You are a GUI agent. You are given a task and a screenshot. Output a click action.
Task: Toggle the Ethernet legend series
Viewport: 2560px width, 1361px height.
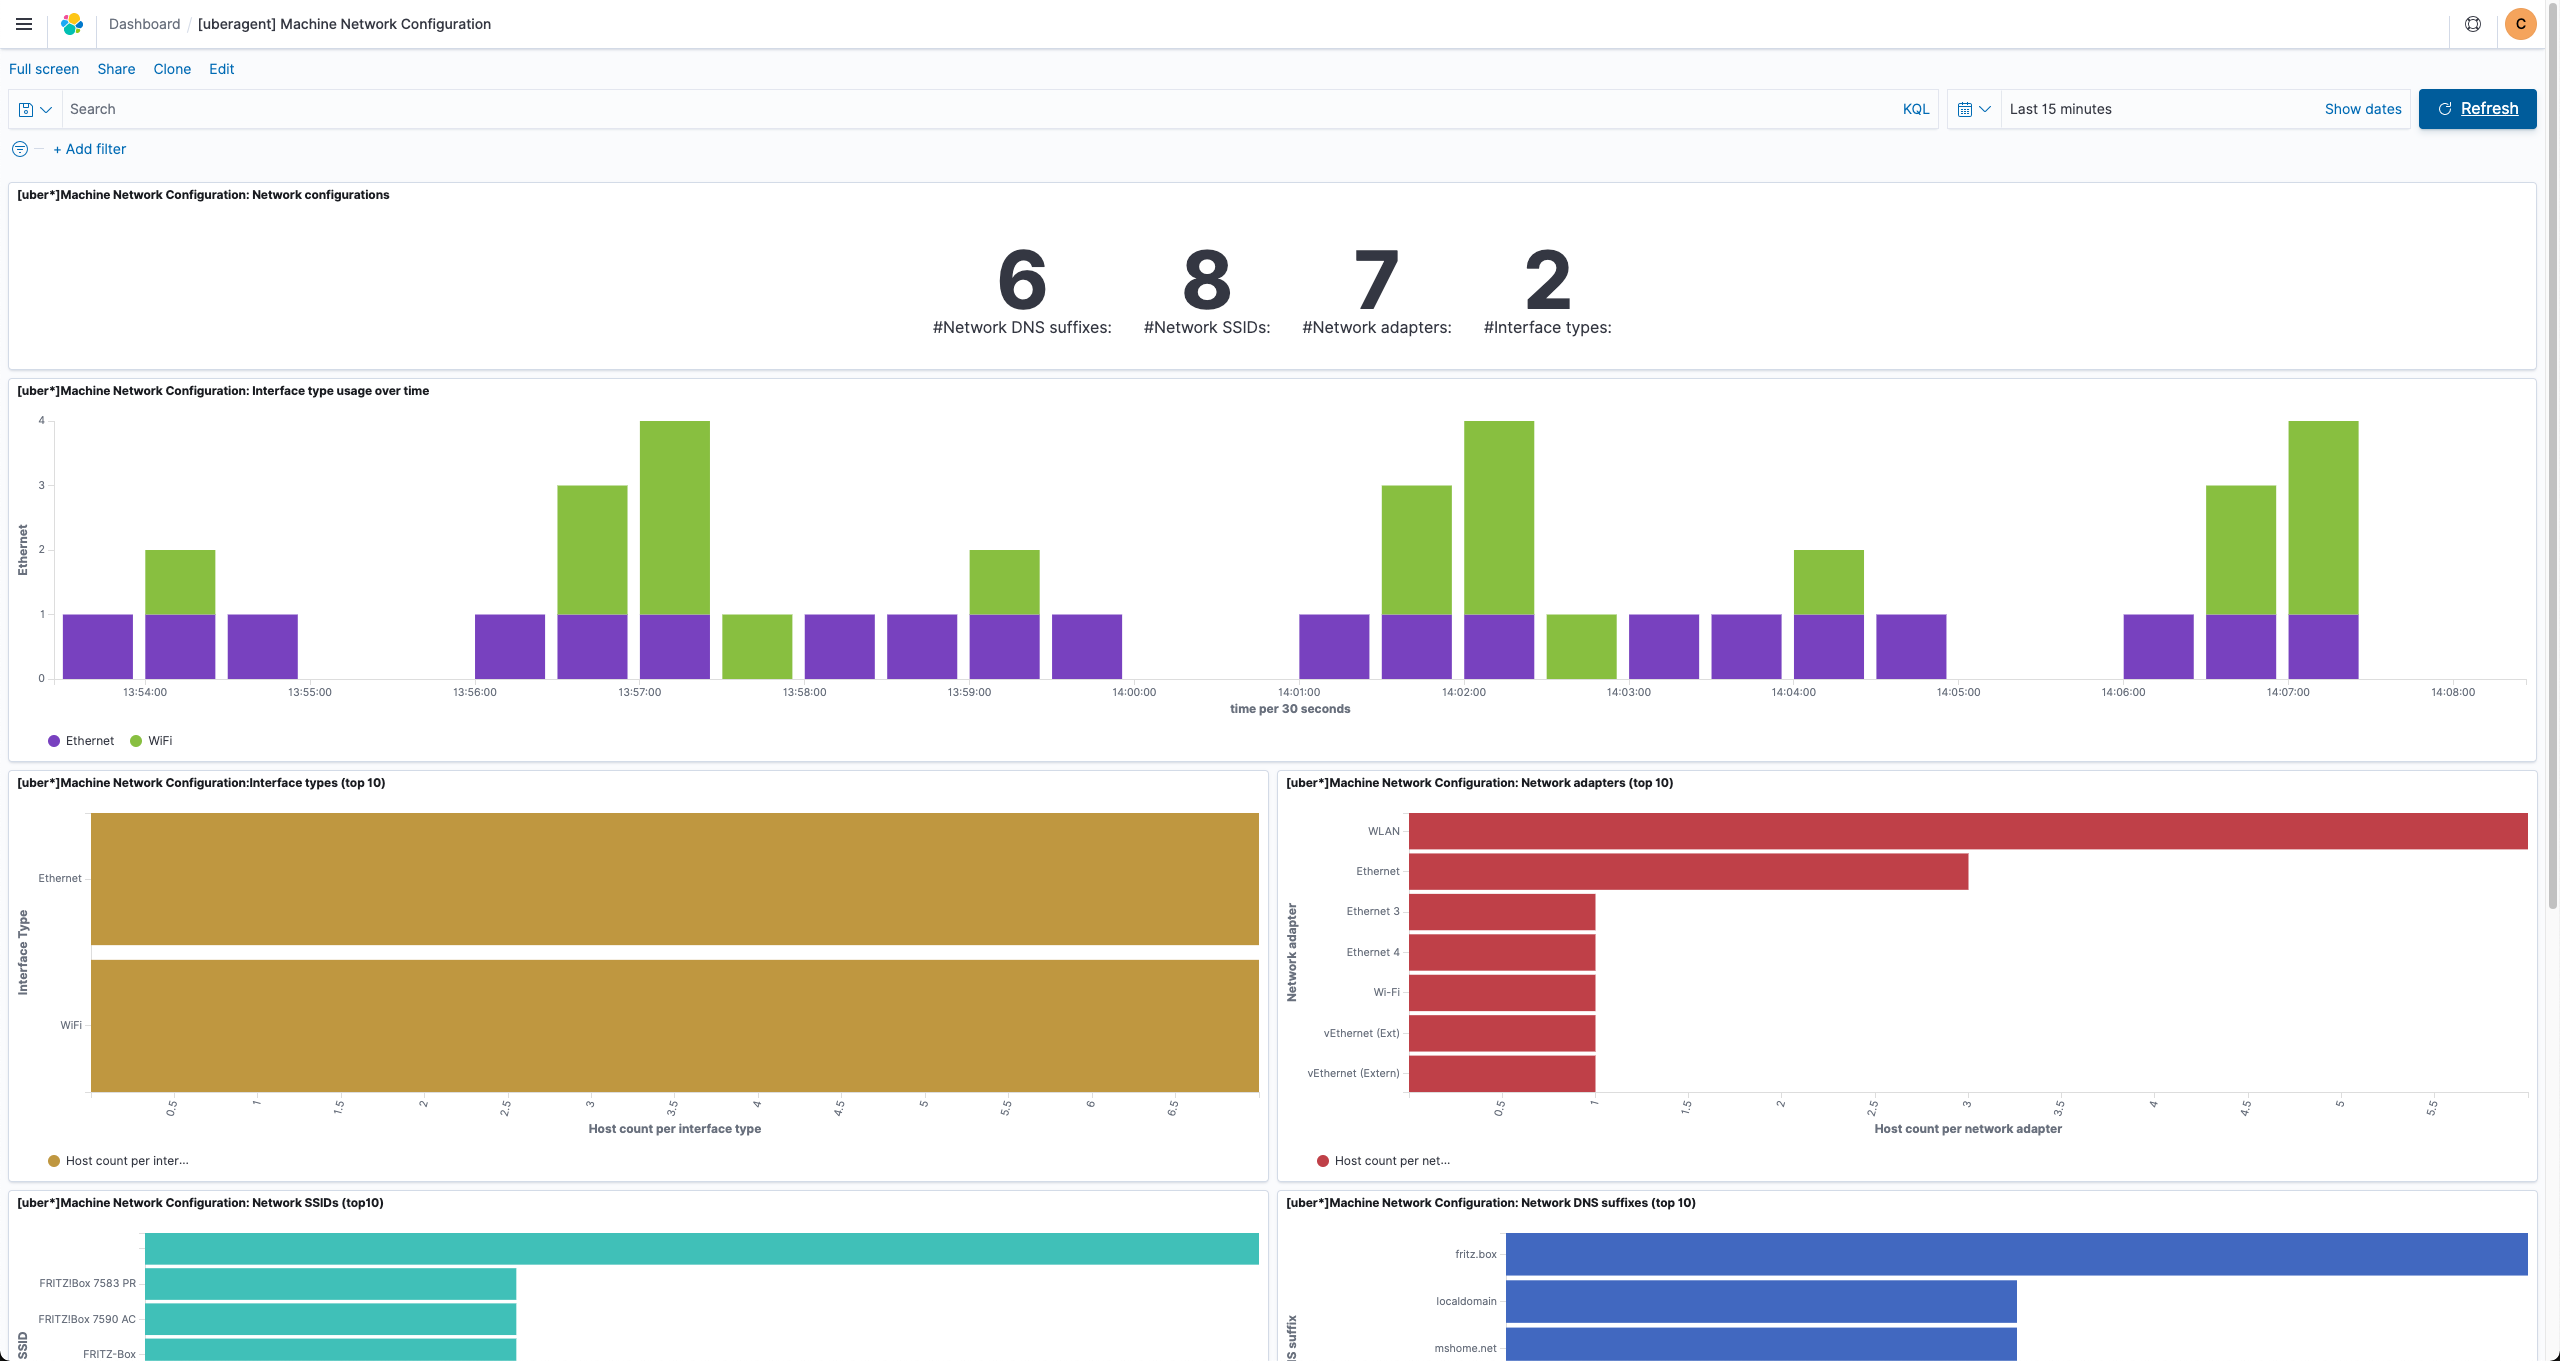(81, 741)
